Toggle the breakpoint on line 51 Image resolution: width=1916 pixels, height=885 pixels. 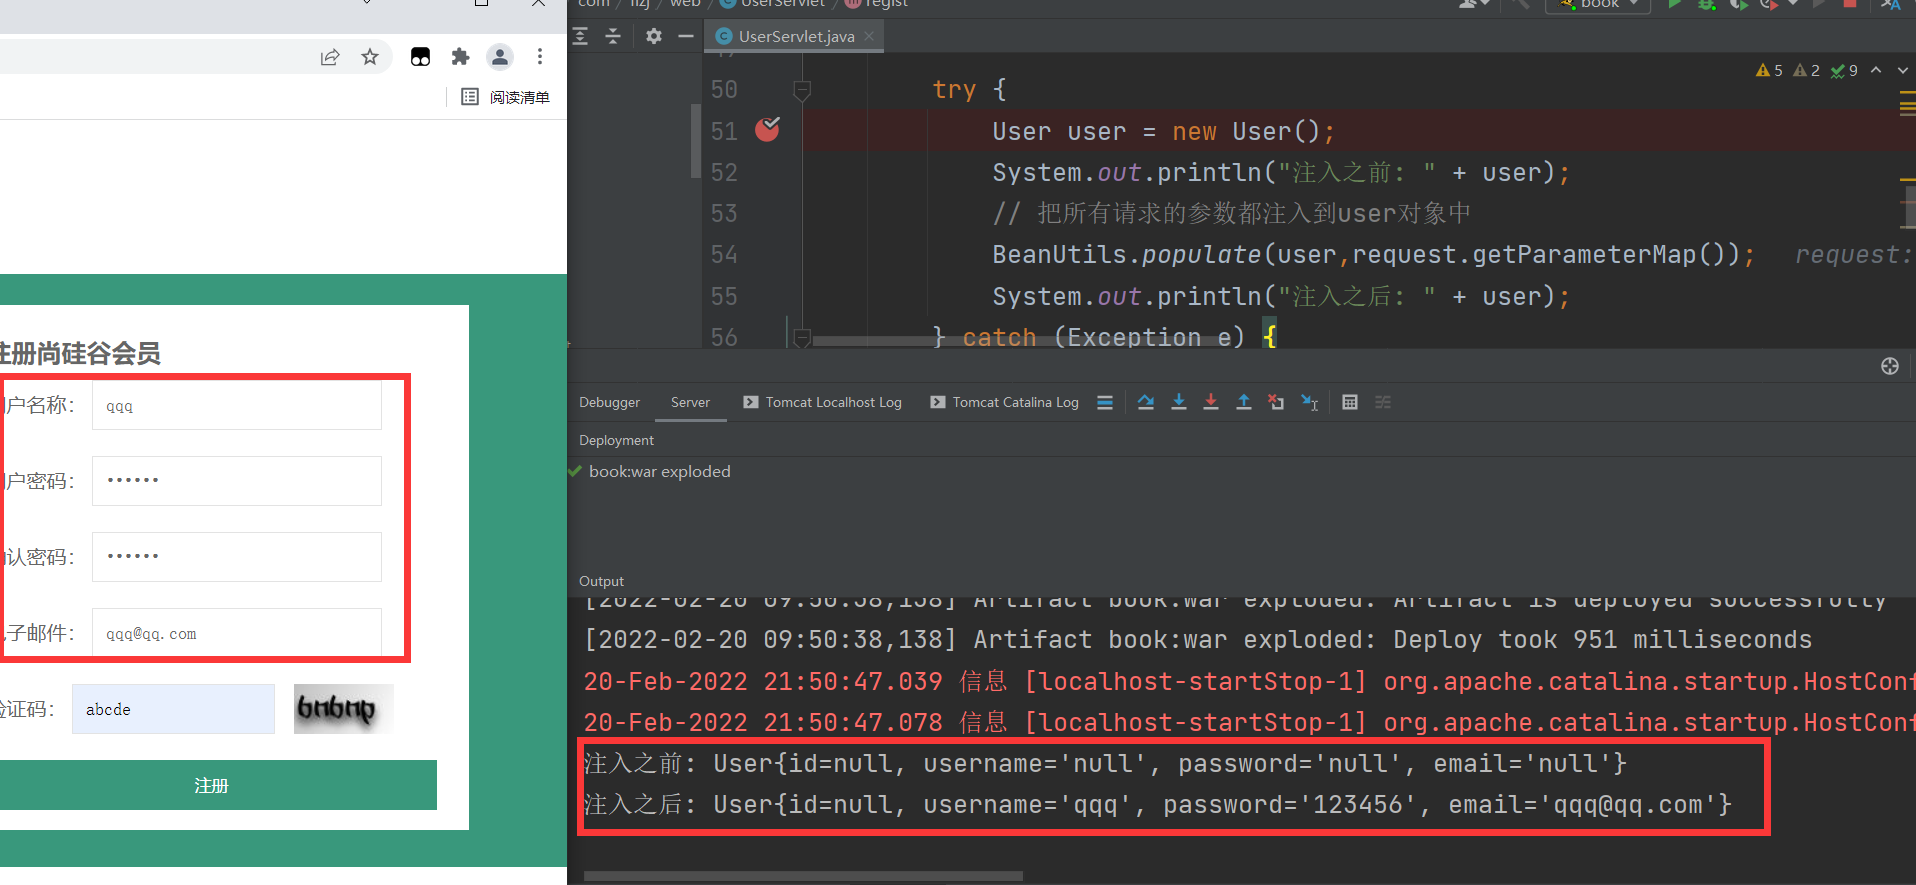tap(767, 130)
